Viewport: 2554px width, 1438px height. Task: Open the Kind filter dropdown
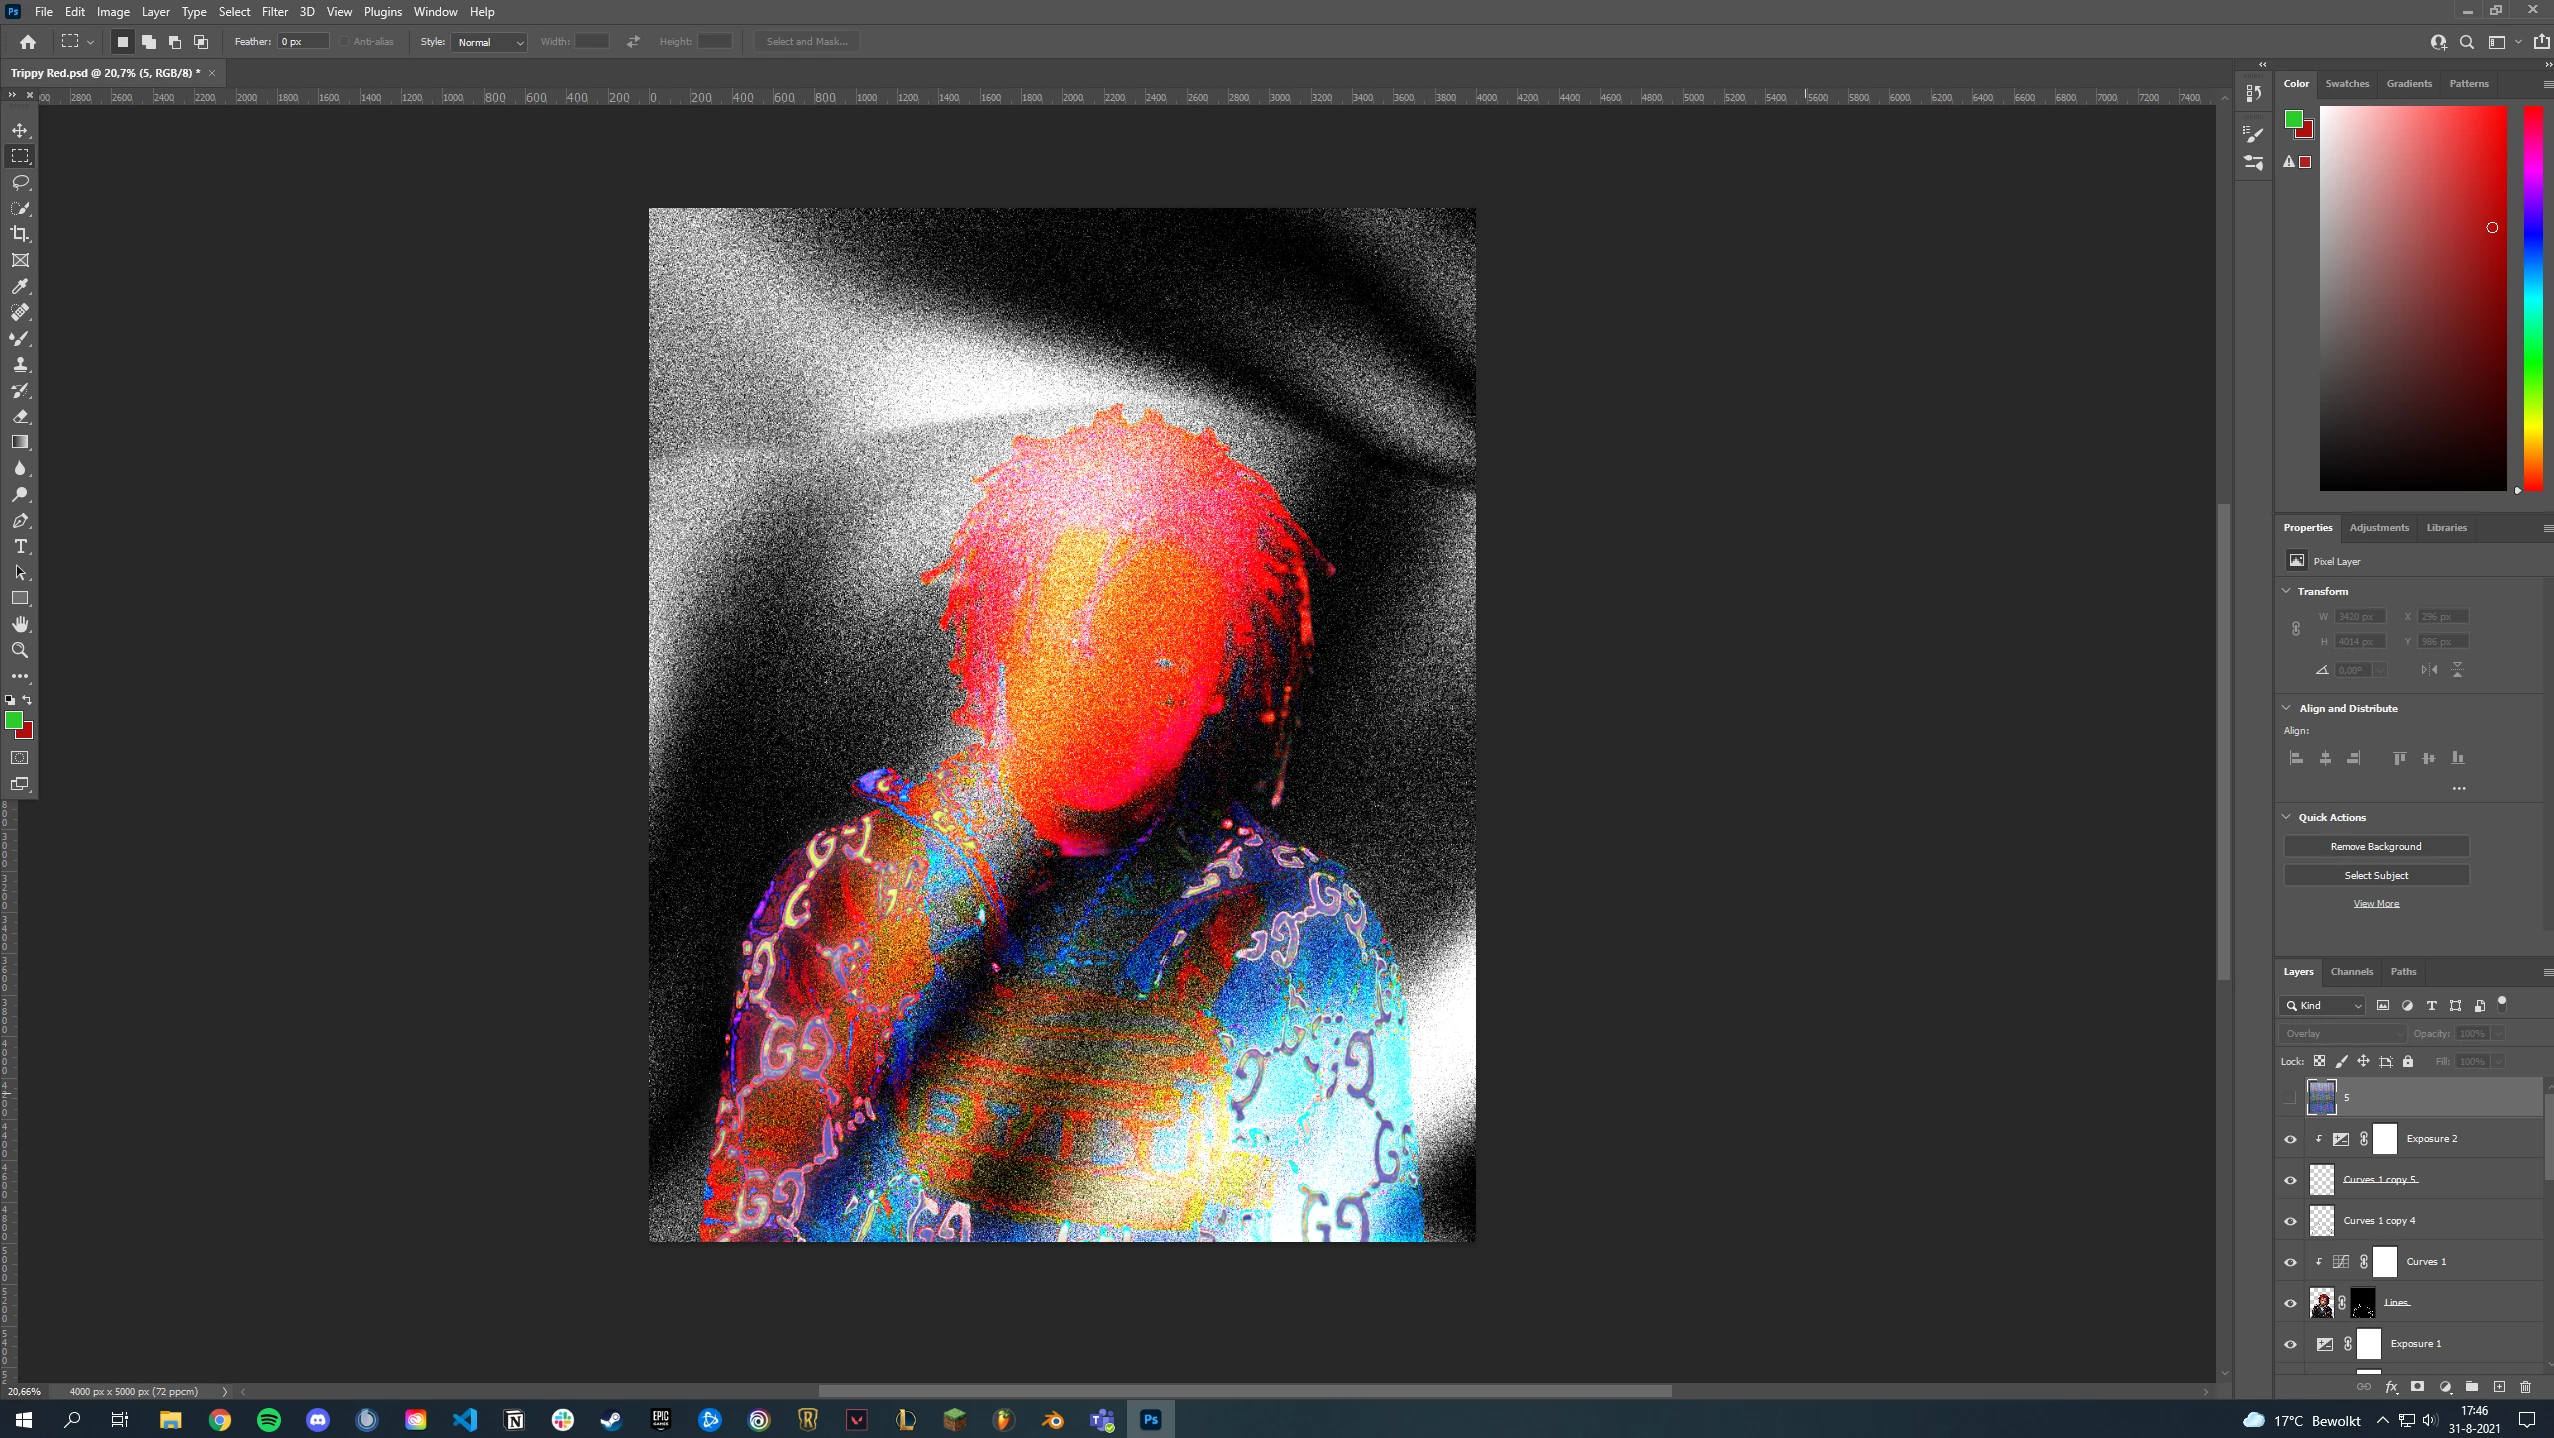pyautogui.click(x=2324, y=1006)
